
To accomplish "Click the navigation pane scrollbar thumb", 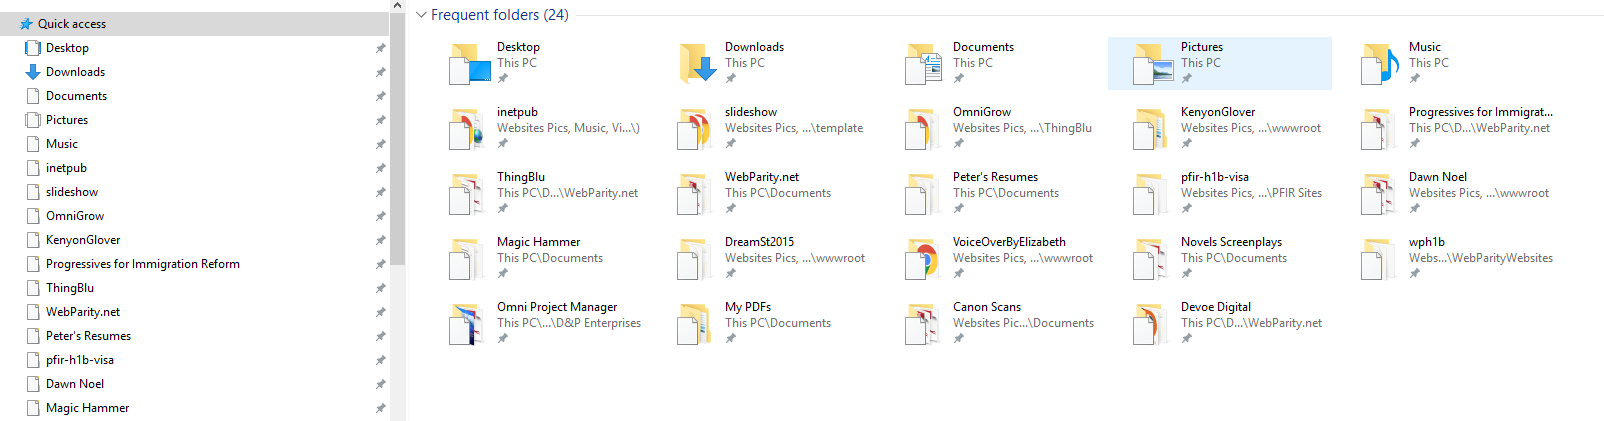I will pyautogui.click(x=398, y=140).
